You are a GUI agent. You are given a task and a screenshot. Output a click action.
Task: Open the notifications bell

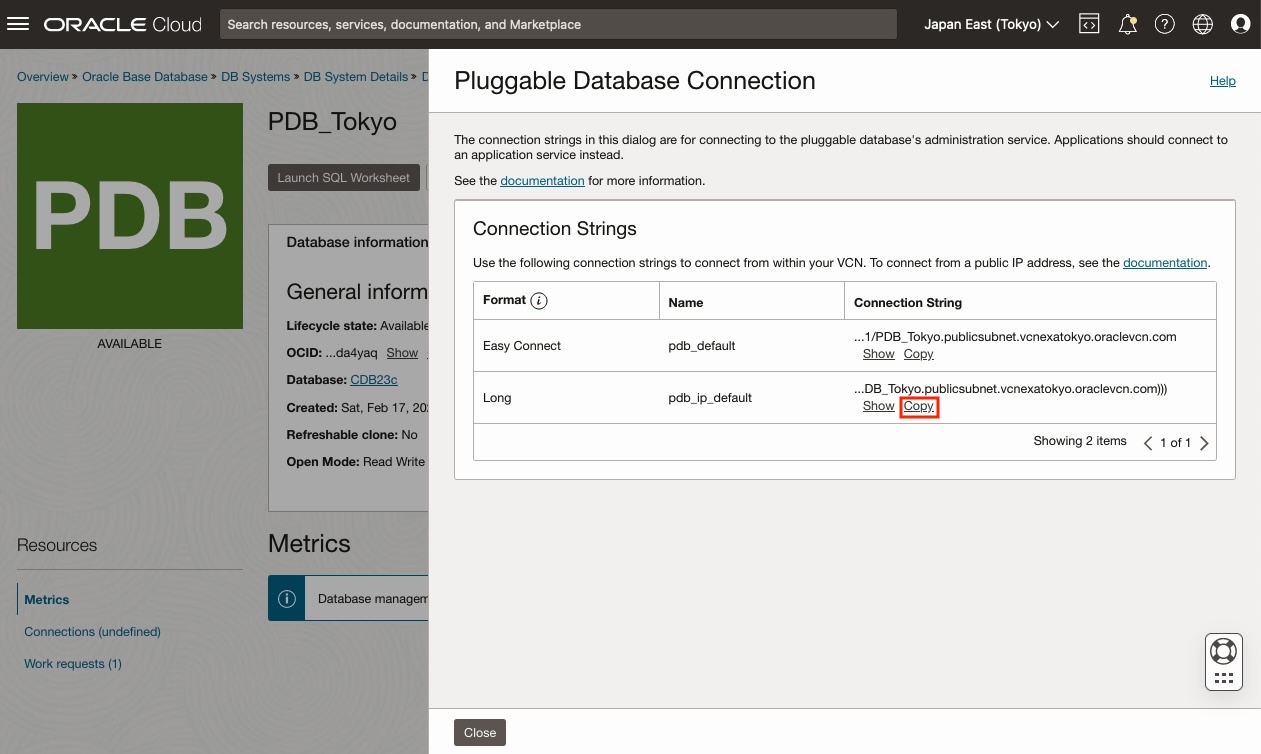point(1127,24)
